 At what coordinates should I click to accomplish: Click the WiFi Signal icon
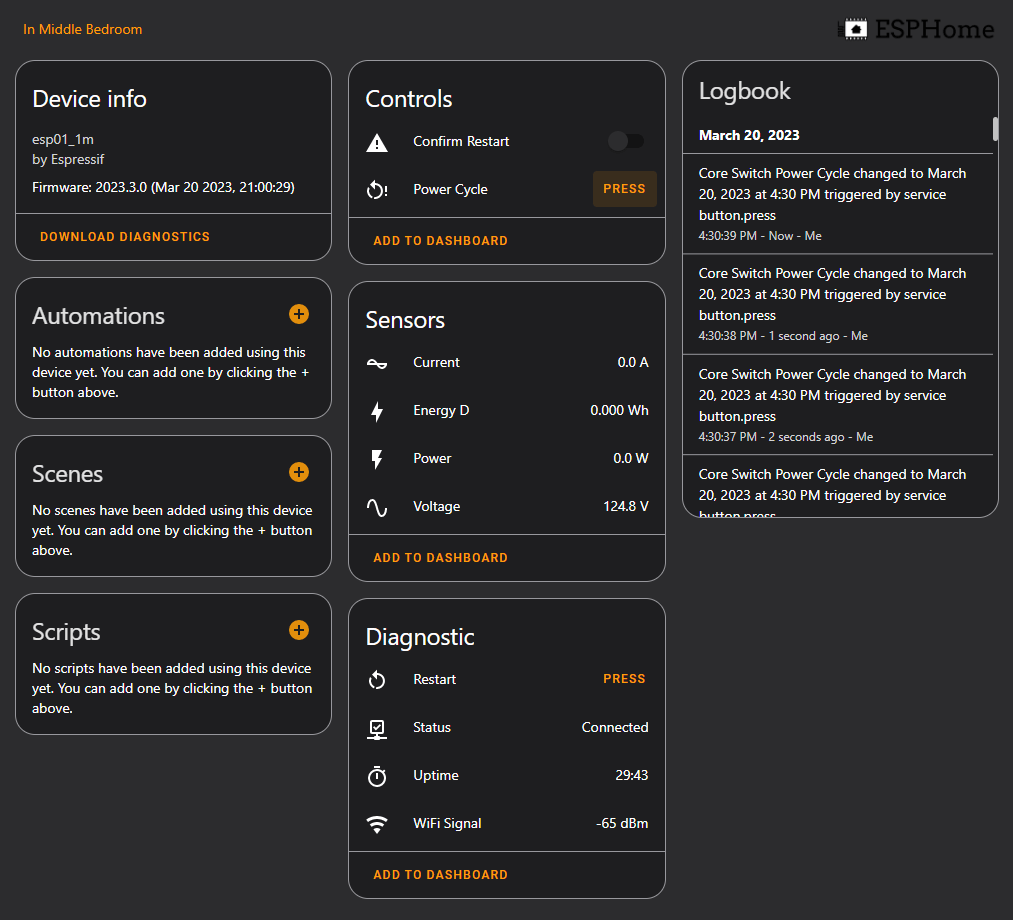tap(377, 824)
